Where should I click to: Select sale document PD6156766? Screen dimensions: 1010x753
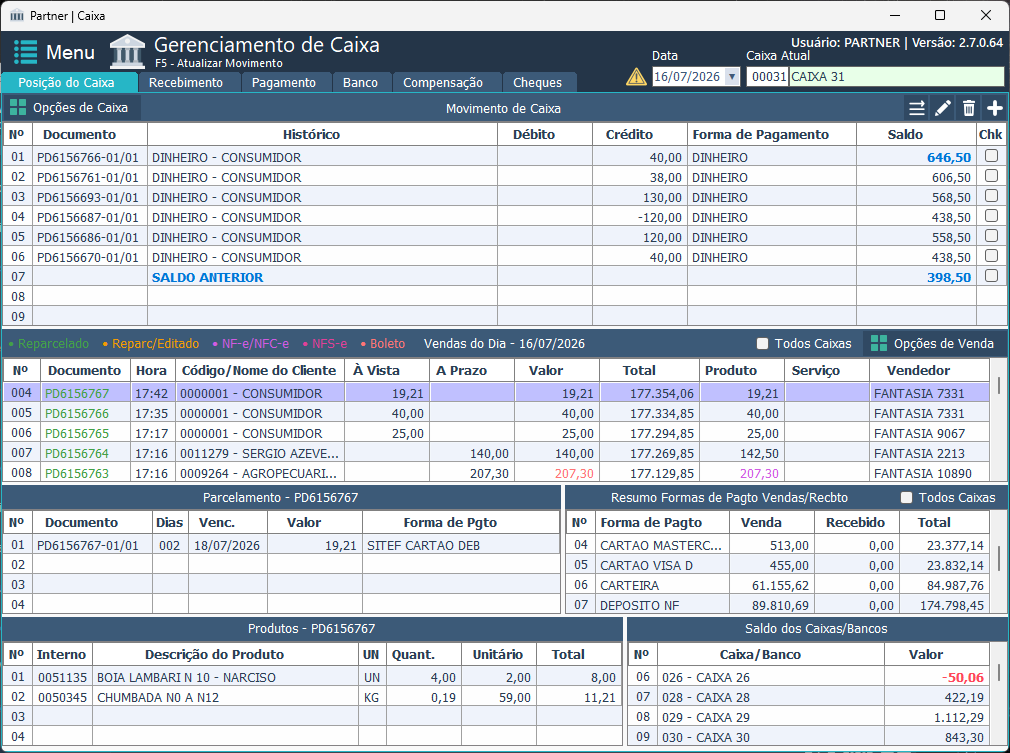click(x=77, y=413)
